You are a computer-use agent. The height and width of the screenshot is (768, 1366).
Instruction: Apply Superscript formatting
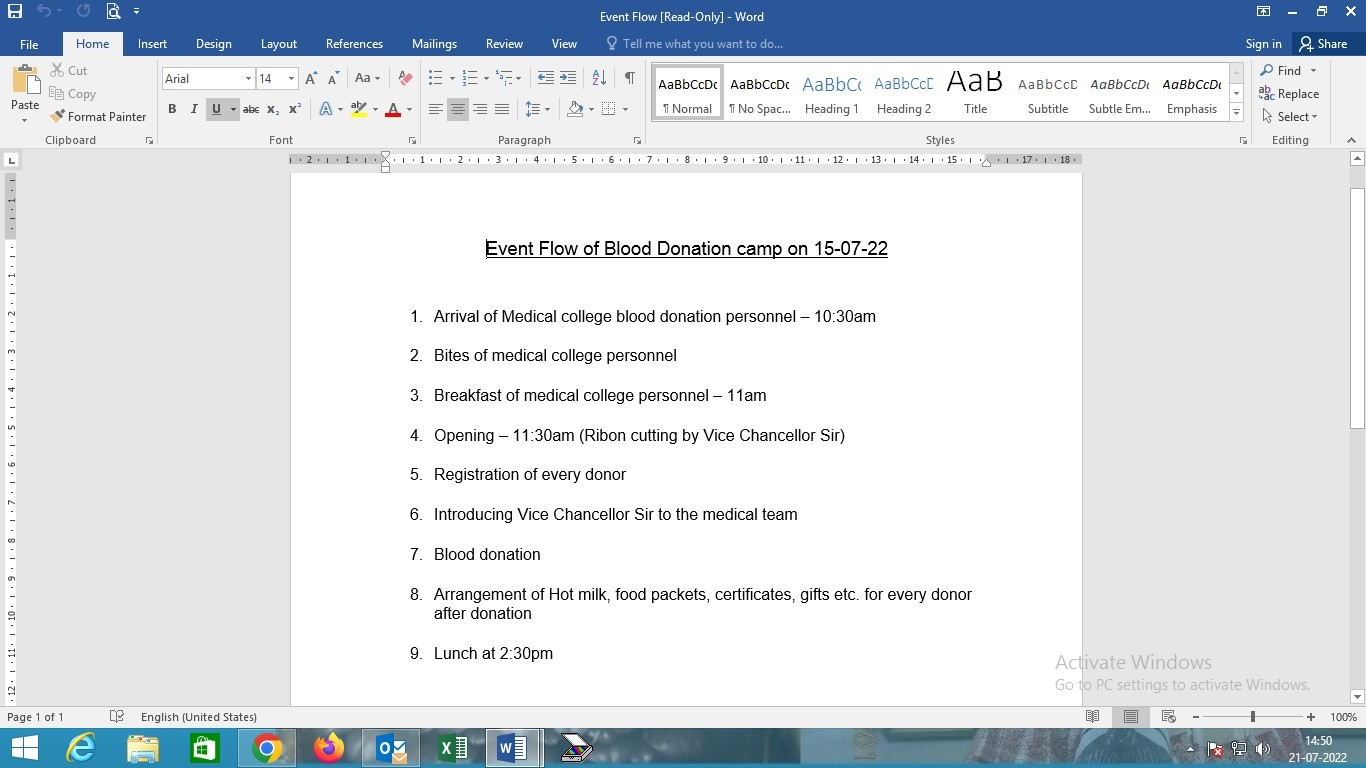point(295,109)
